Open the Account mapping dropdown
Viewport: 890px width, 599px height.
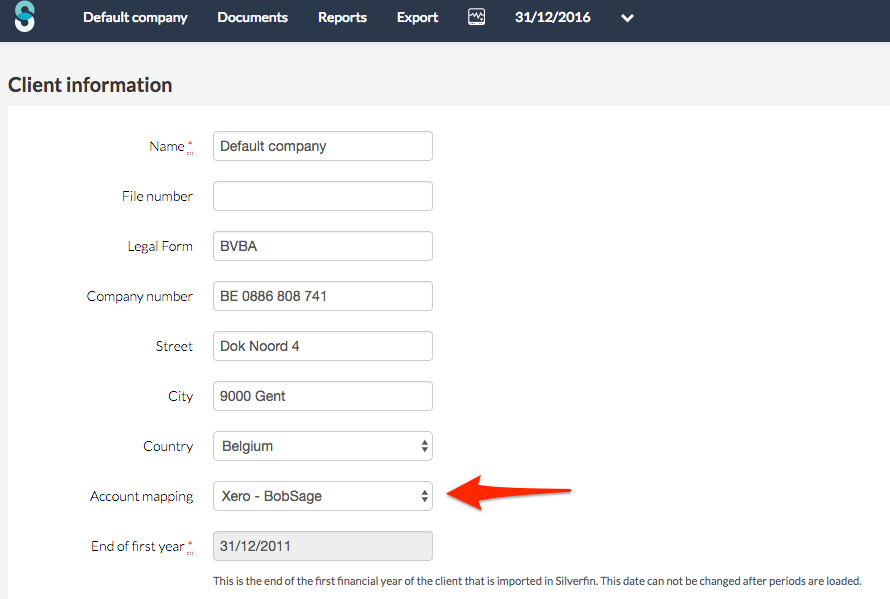coord(323,496)
